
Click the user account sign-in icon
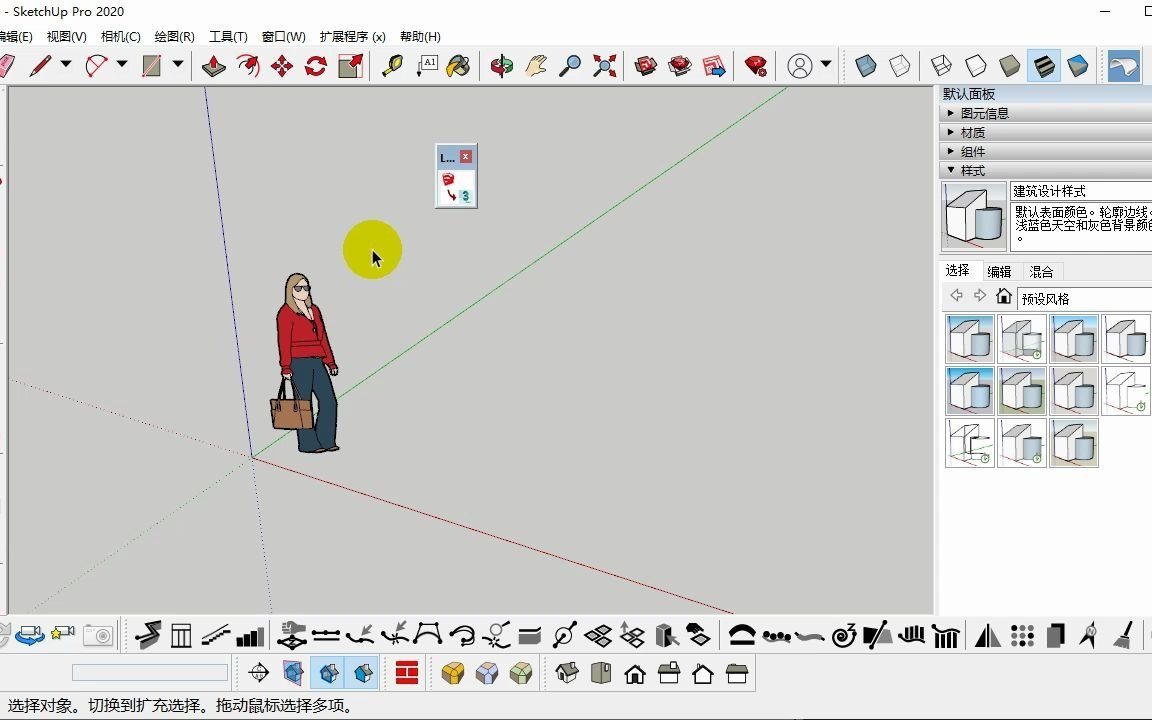(800, 66)
